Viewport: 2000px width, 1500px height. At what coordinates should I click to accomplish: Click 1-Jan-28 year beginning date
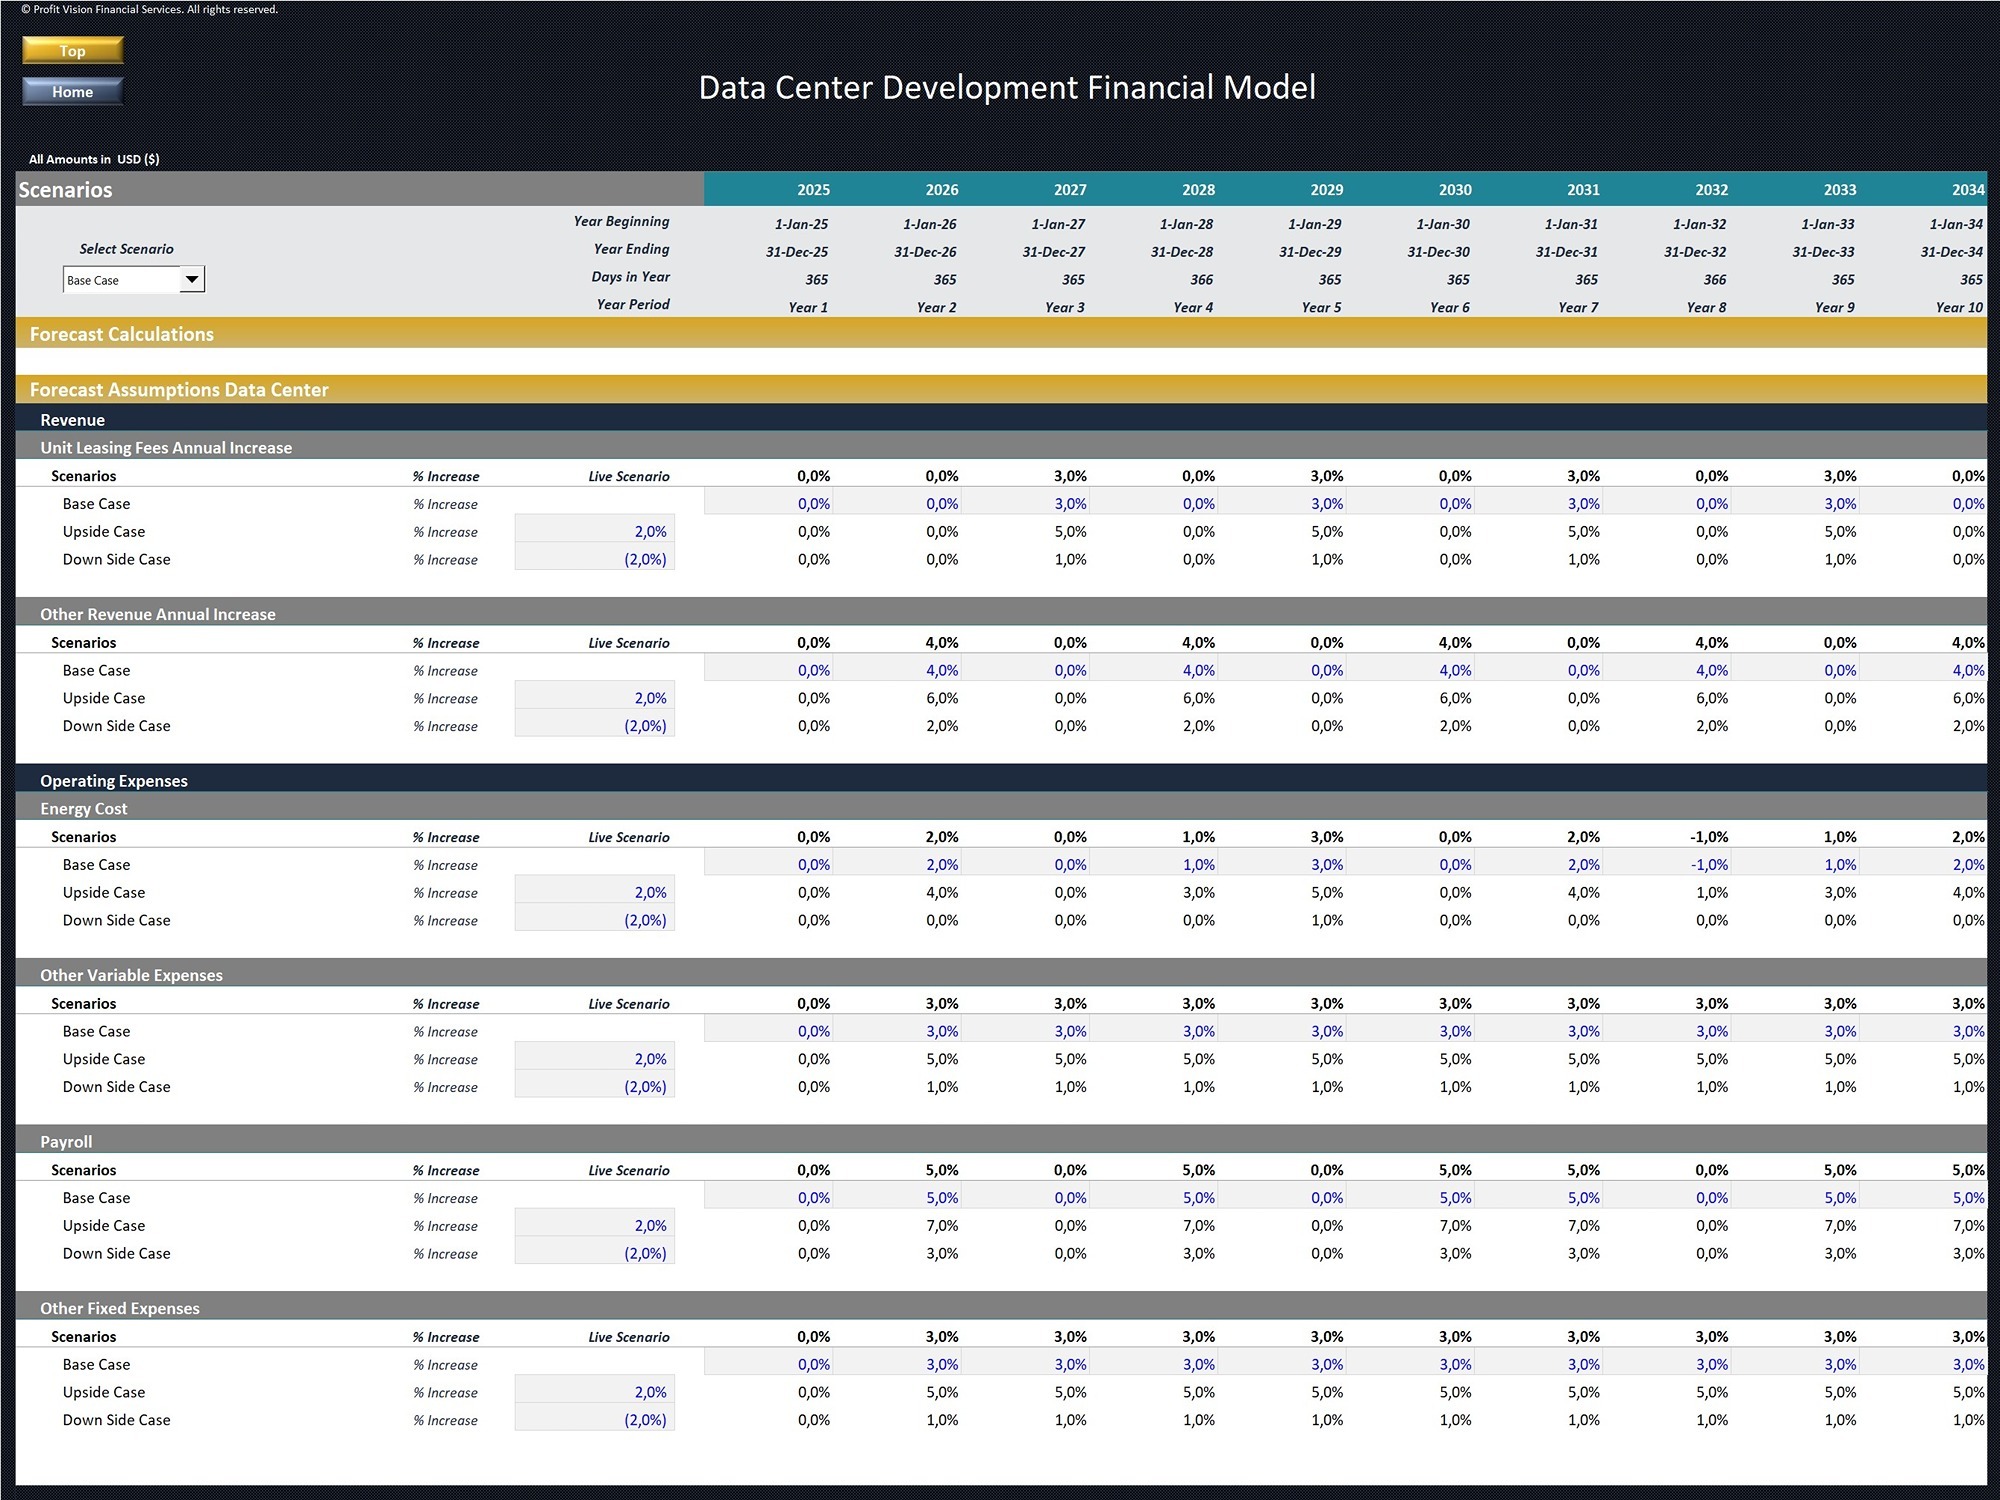point(1186,225)
